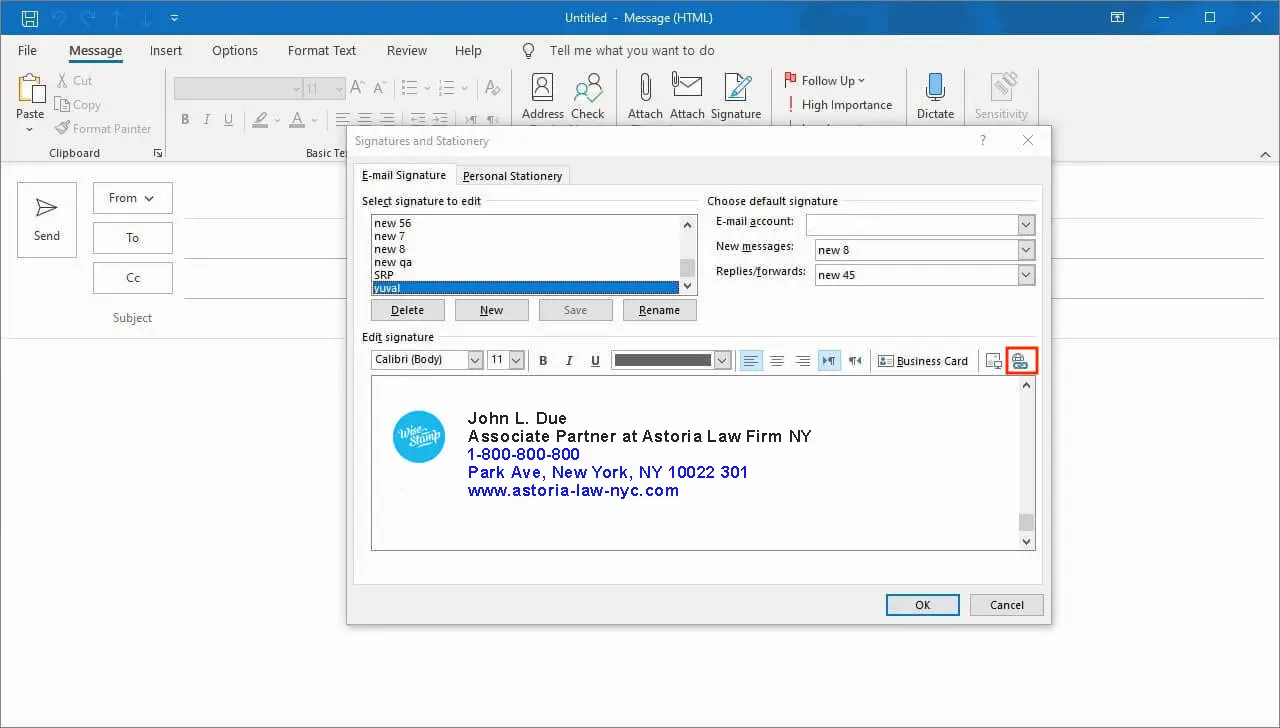This screenshot has width=1280, height=728.
Task: Click the signature editor scroll-up arrow
Action: click(1026, 385)
